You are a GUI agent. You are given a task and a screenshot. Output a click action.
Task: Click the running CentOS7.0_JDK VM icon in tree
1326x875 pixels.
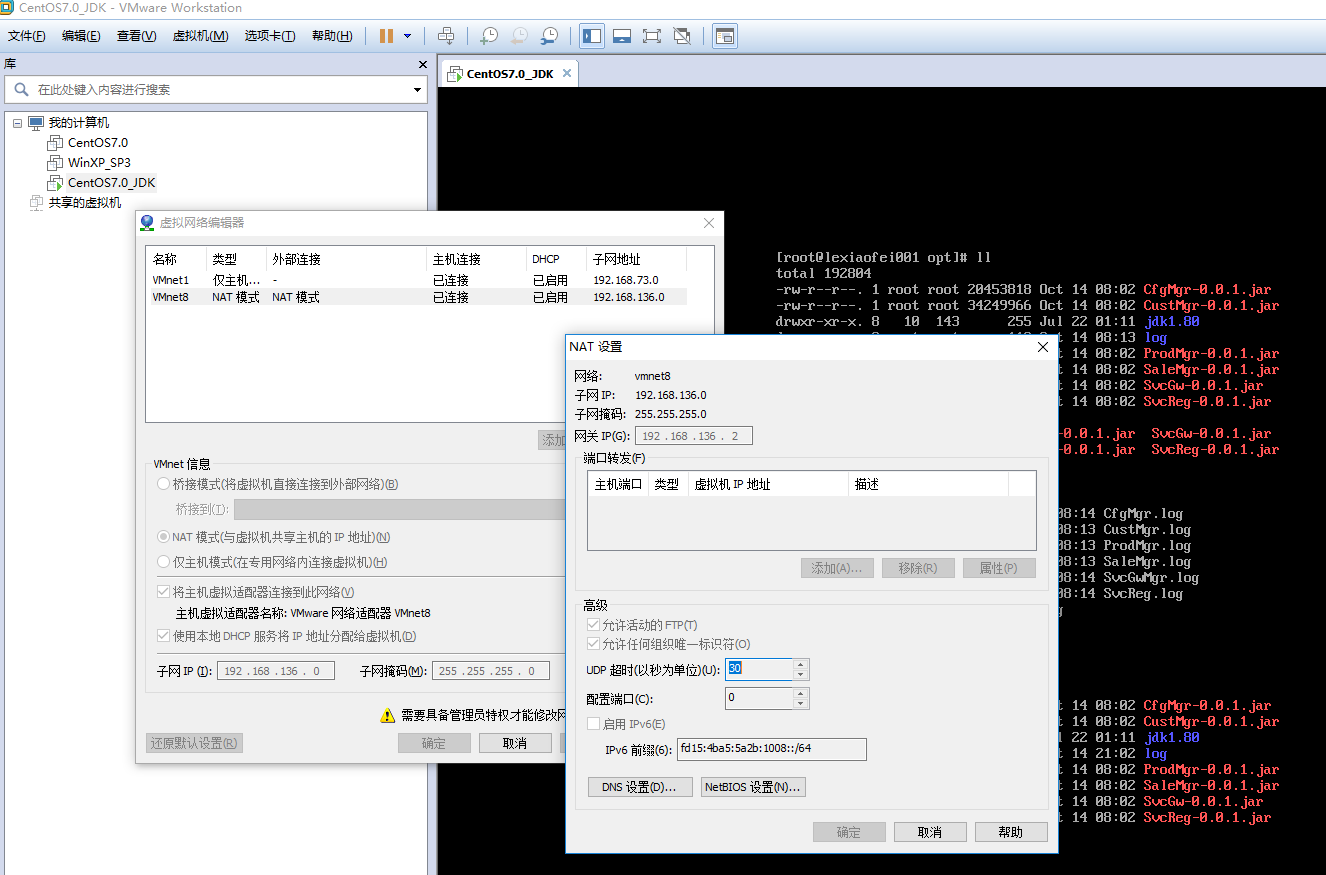[x=56, y=182]
